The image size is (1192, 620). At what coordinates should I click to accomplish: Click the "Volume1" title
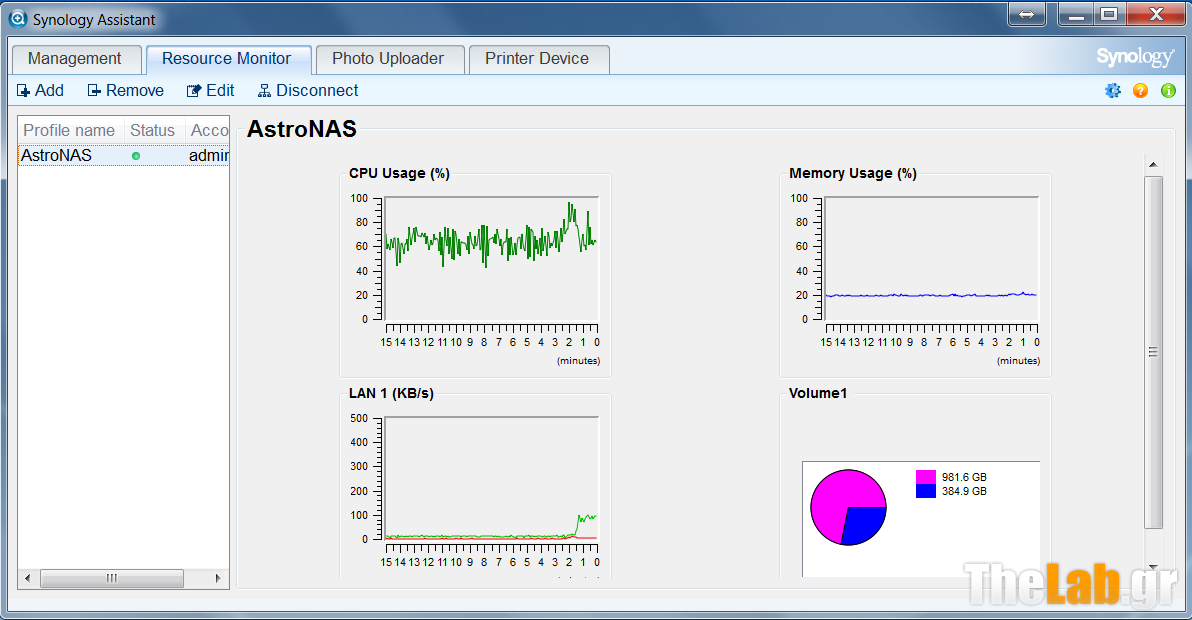(x=818, y=394)
